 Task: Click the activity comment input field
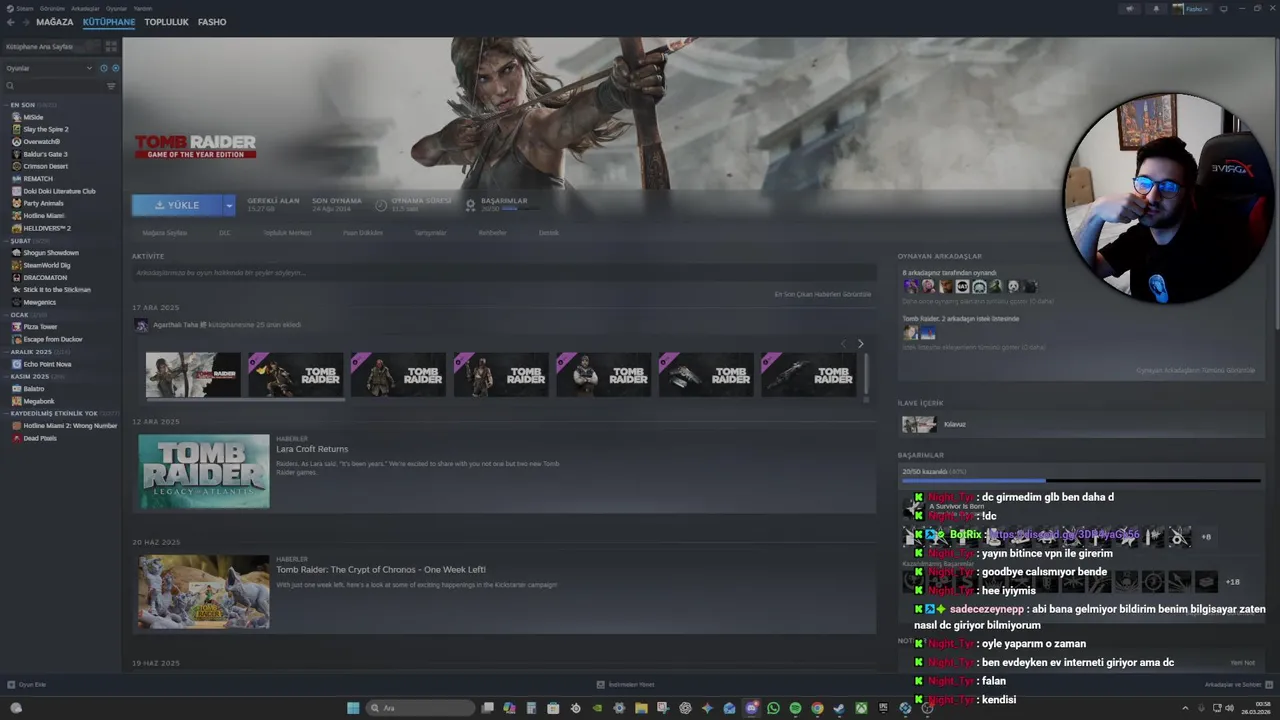click(x=504, y=273)
